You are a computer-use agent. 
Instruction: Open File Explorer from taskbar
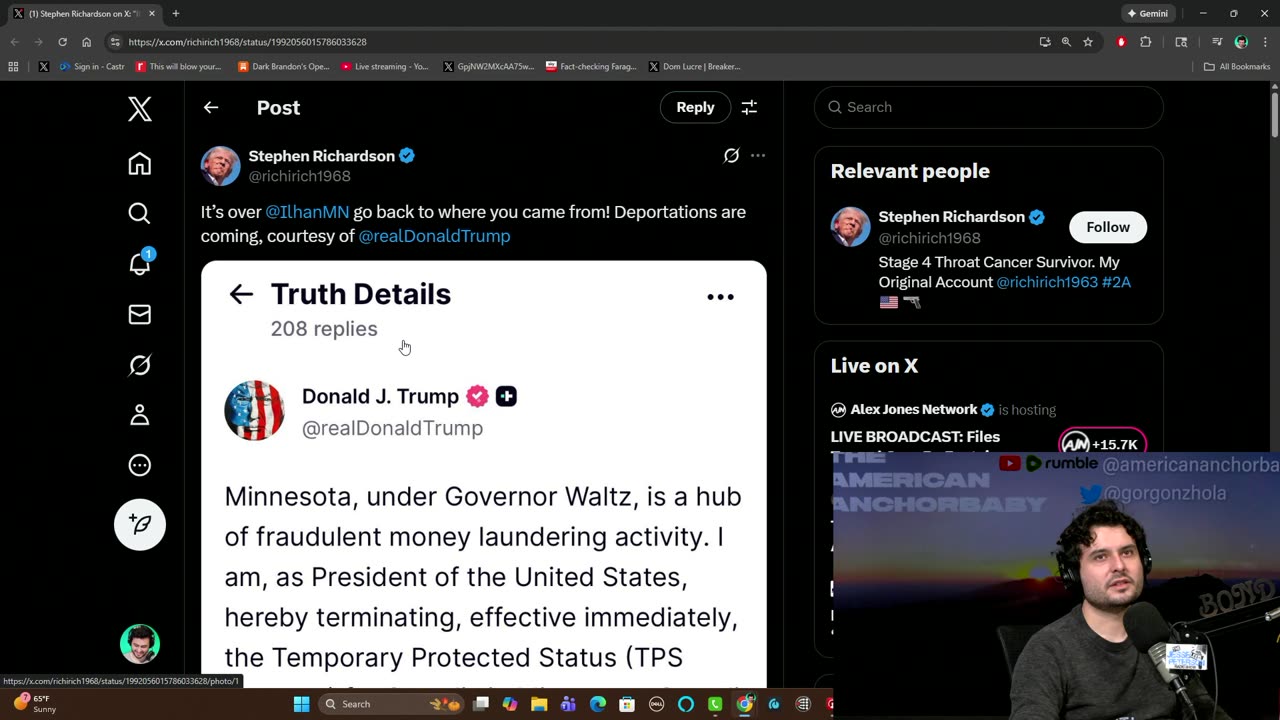[539, 704]
